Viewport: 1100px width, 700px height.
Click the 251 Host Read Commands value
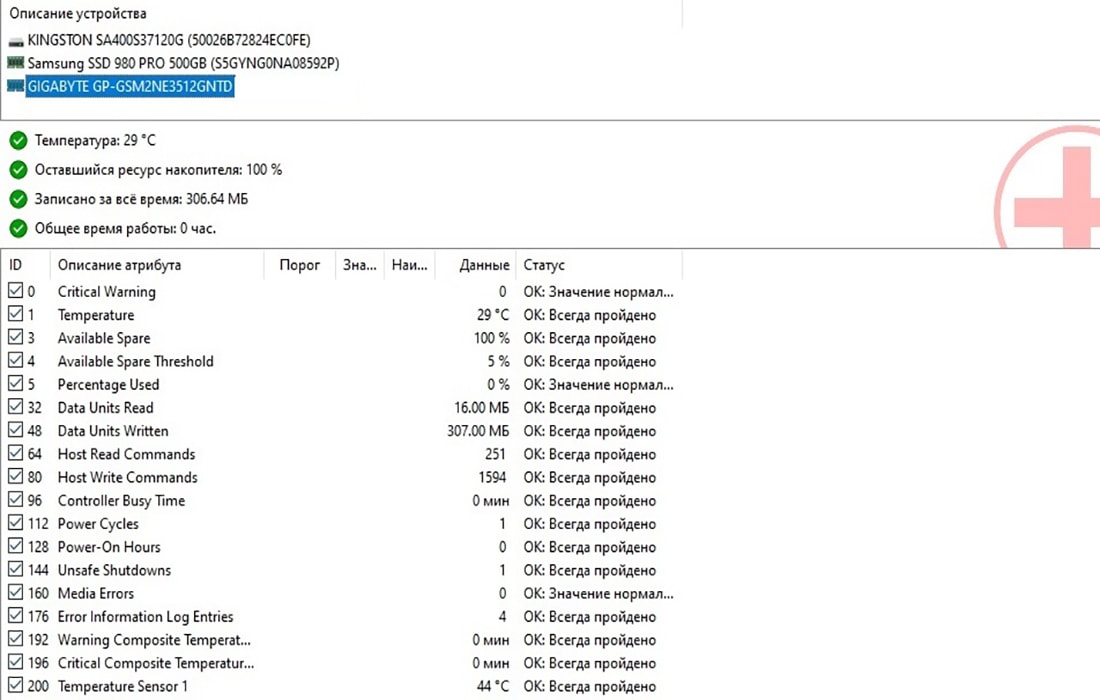pos(495,454)
